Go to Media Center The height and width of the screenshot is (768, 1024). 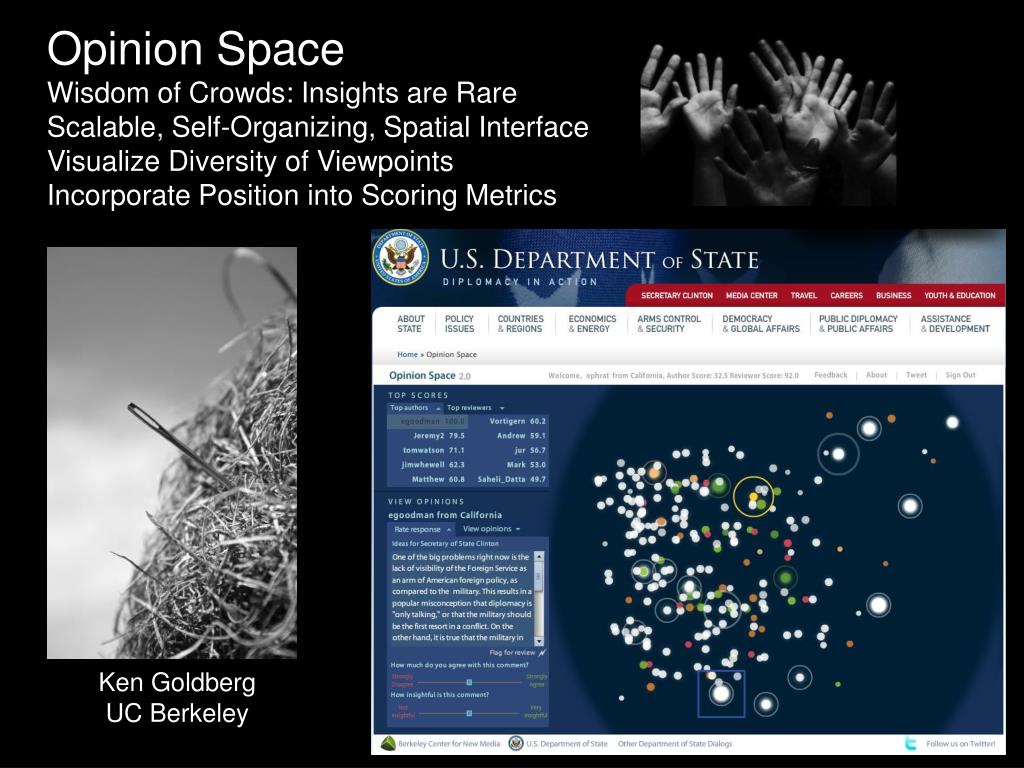pyautogui.click(x=752, y=296)
